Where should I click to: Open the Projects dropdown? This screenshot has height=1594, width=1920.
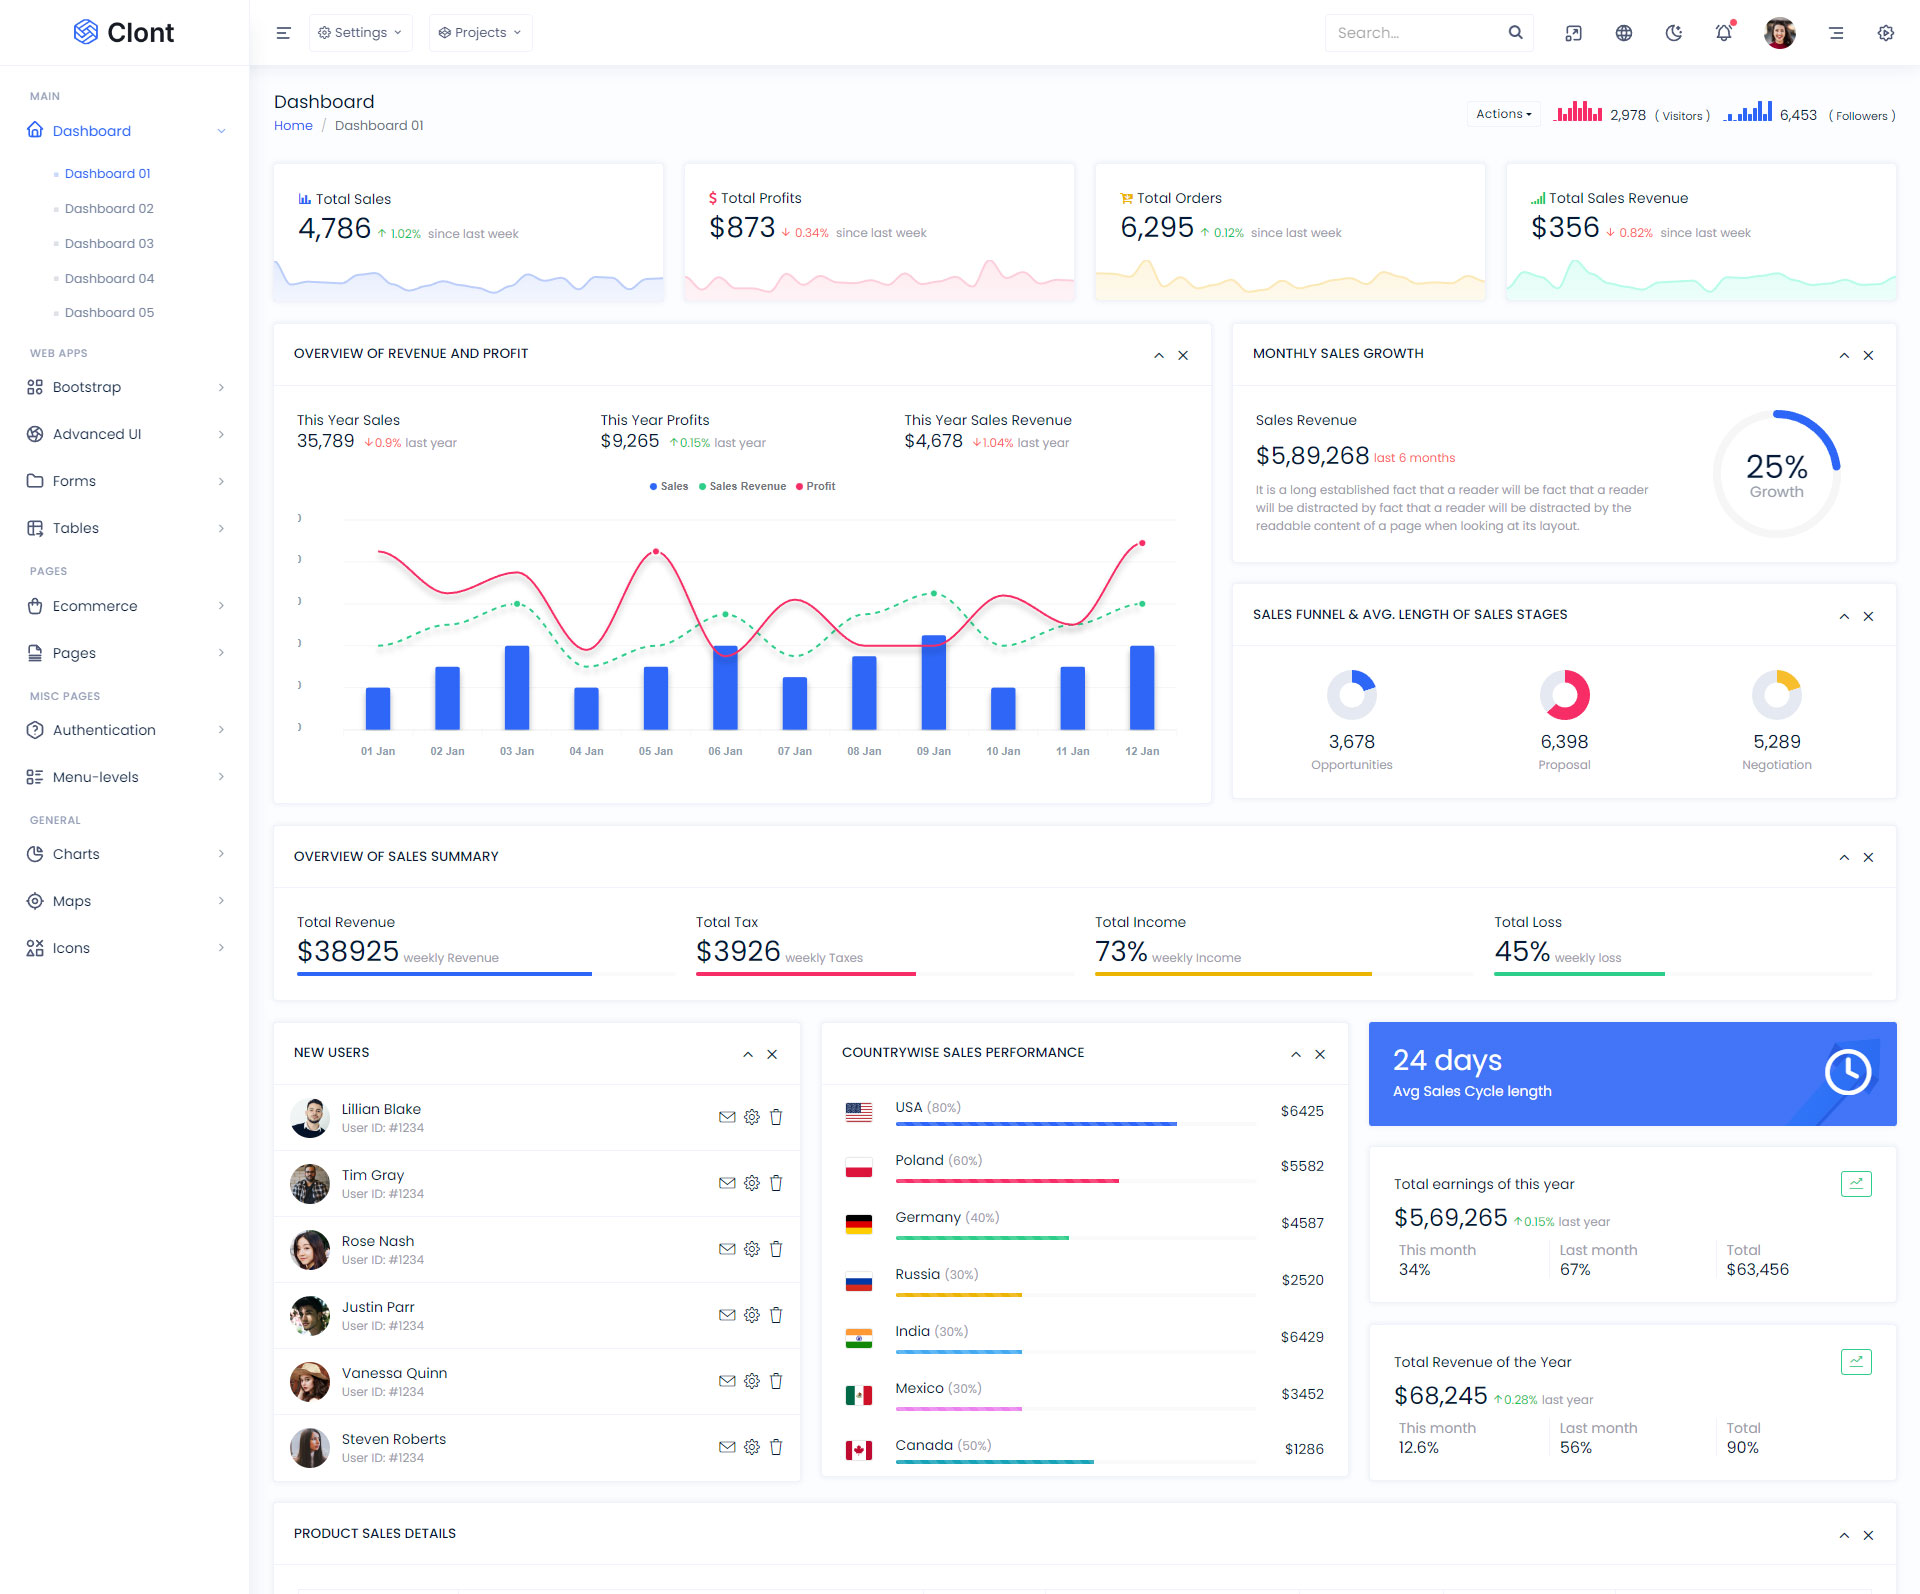click(x=480, y=33)
